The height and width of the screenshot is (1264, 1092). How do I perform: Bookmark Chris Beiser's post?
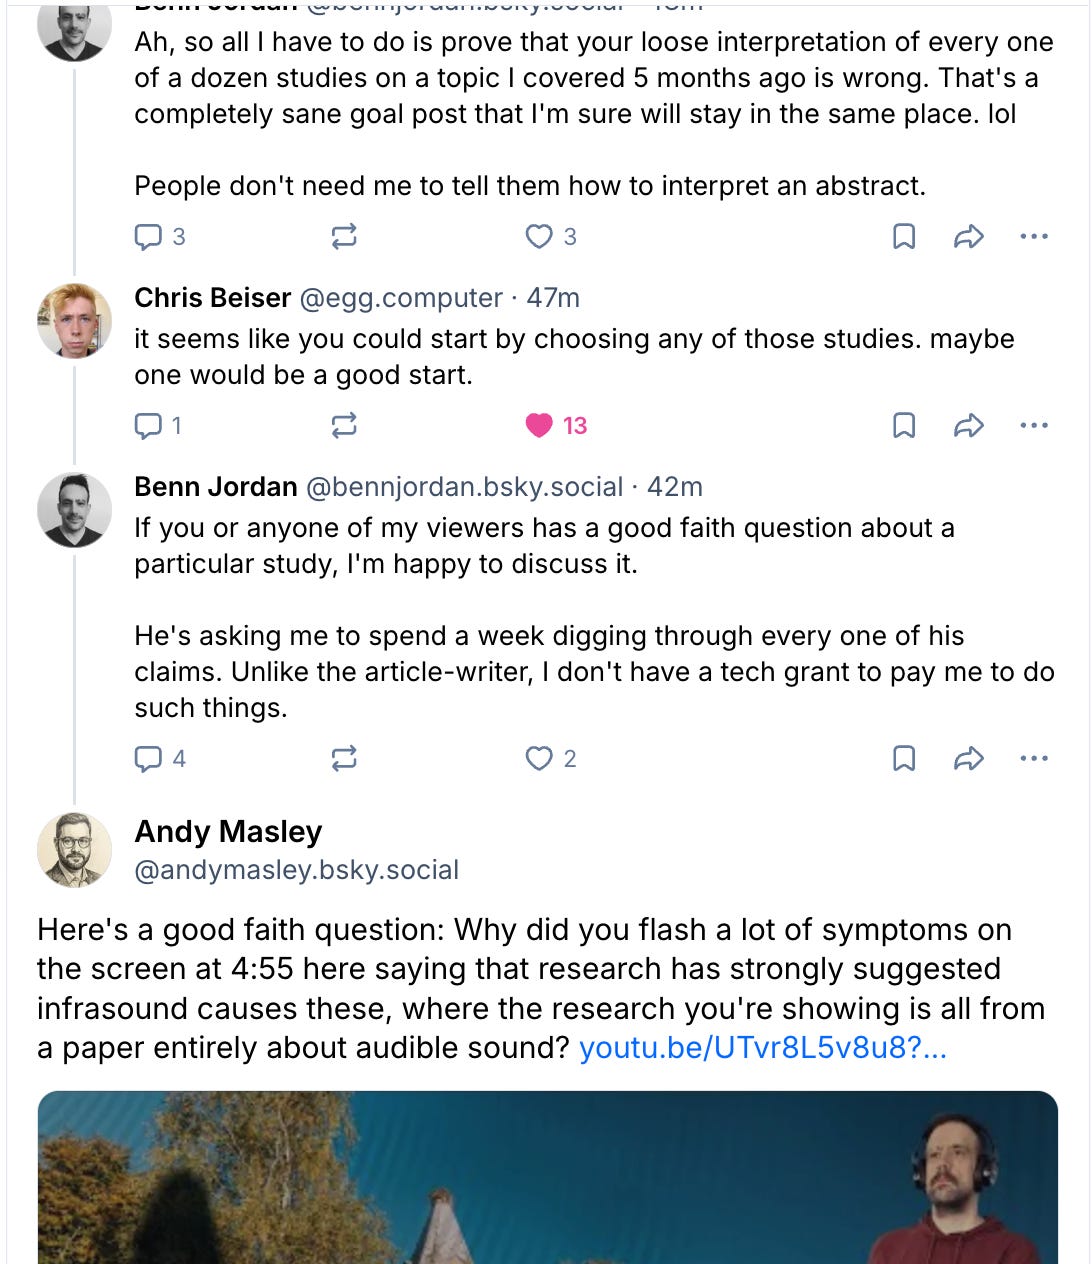point(903,426)
